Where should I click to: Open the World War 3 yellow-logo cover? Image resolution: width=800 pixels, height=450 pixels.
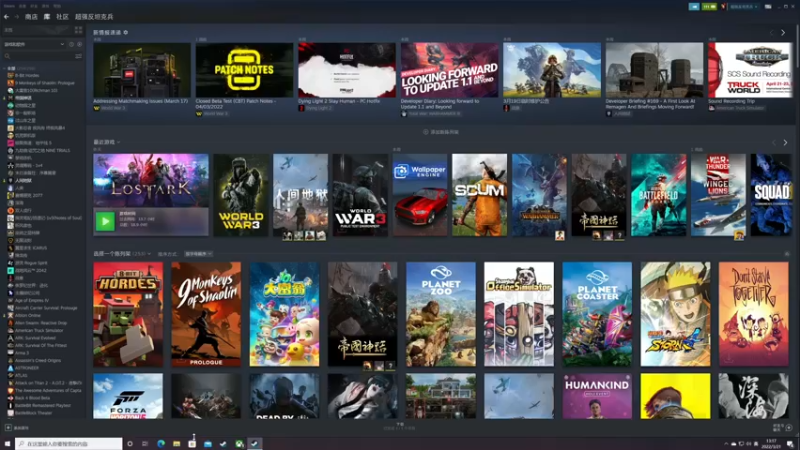(x=241, y=195)
